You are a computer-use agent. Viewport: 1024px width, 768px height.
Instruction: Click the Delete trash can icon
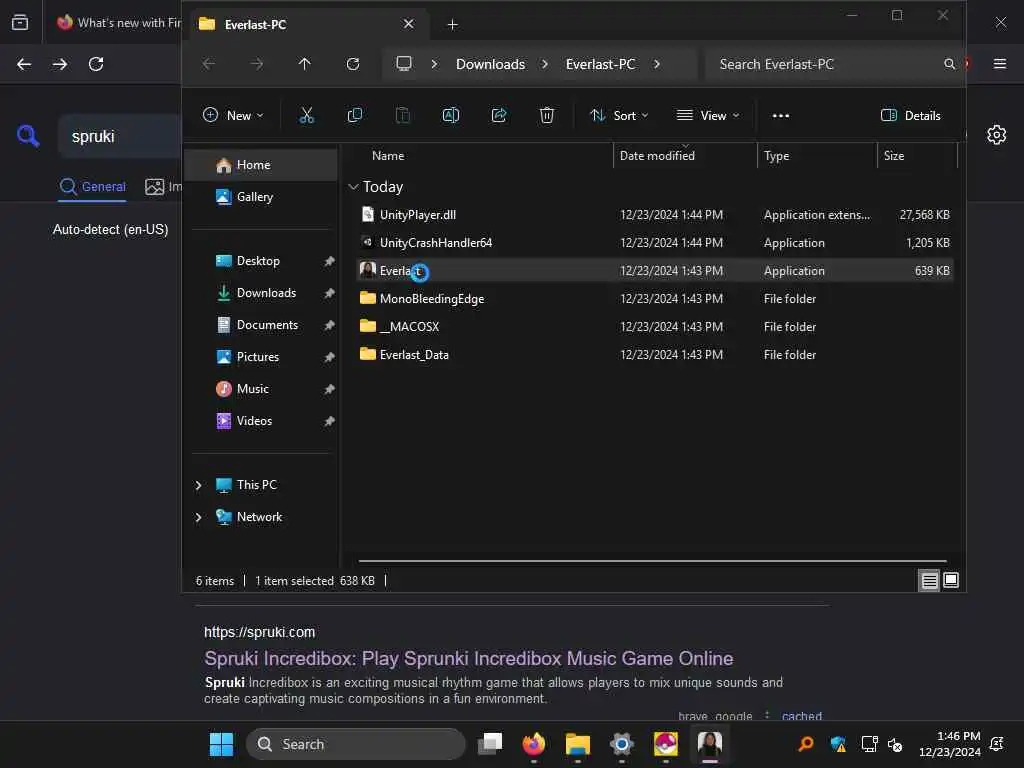click(x=547, y=116)
